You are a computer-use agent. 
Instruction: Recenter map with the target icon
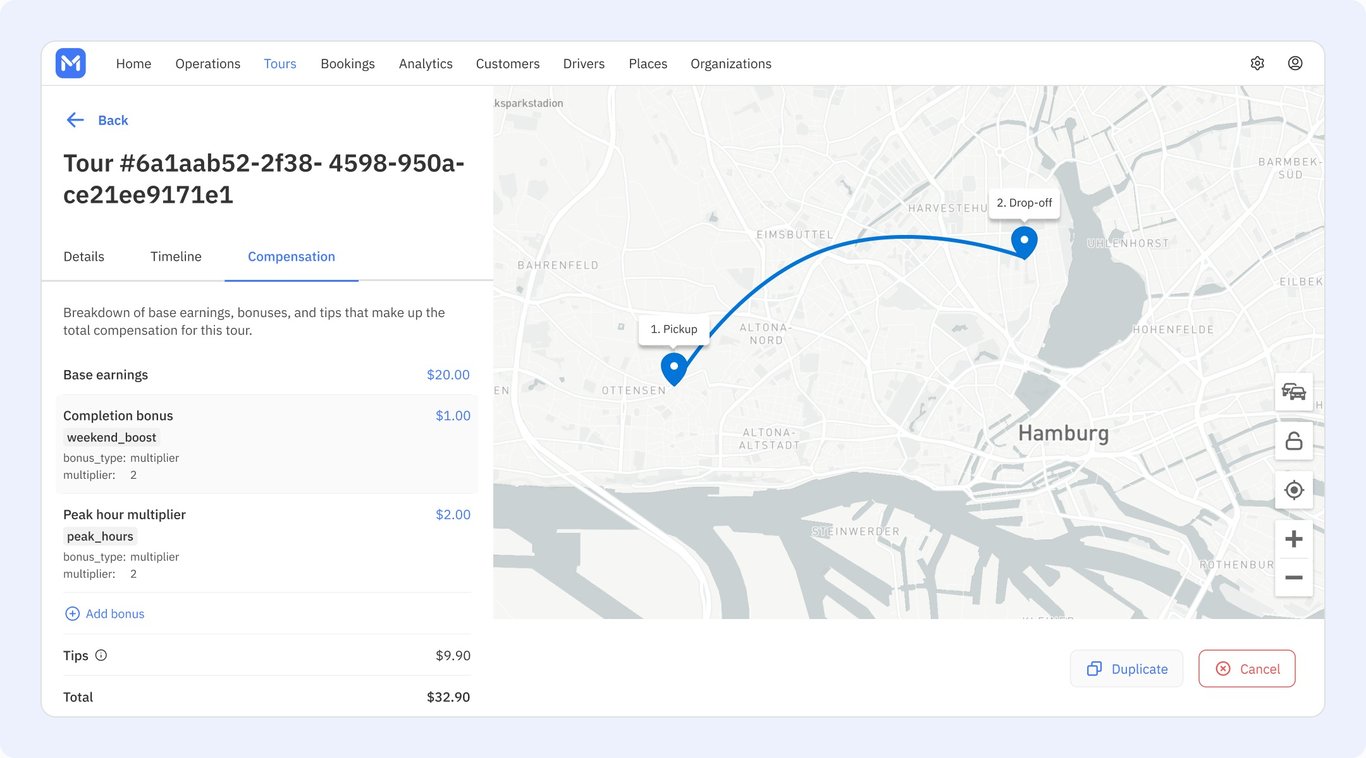pyautogui.click(x=1294, y=490)
